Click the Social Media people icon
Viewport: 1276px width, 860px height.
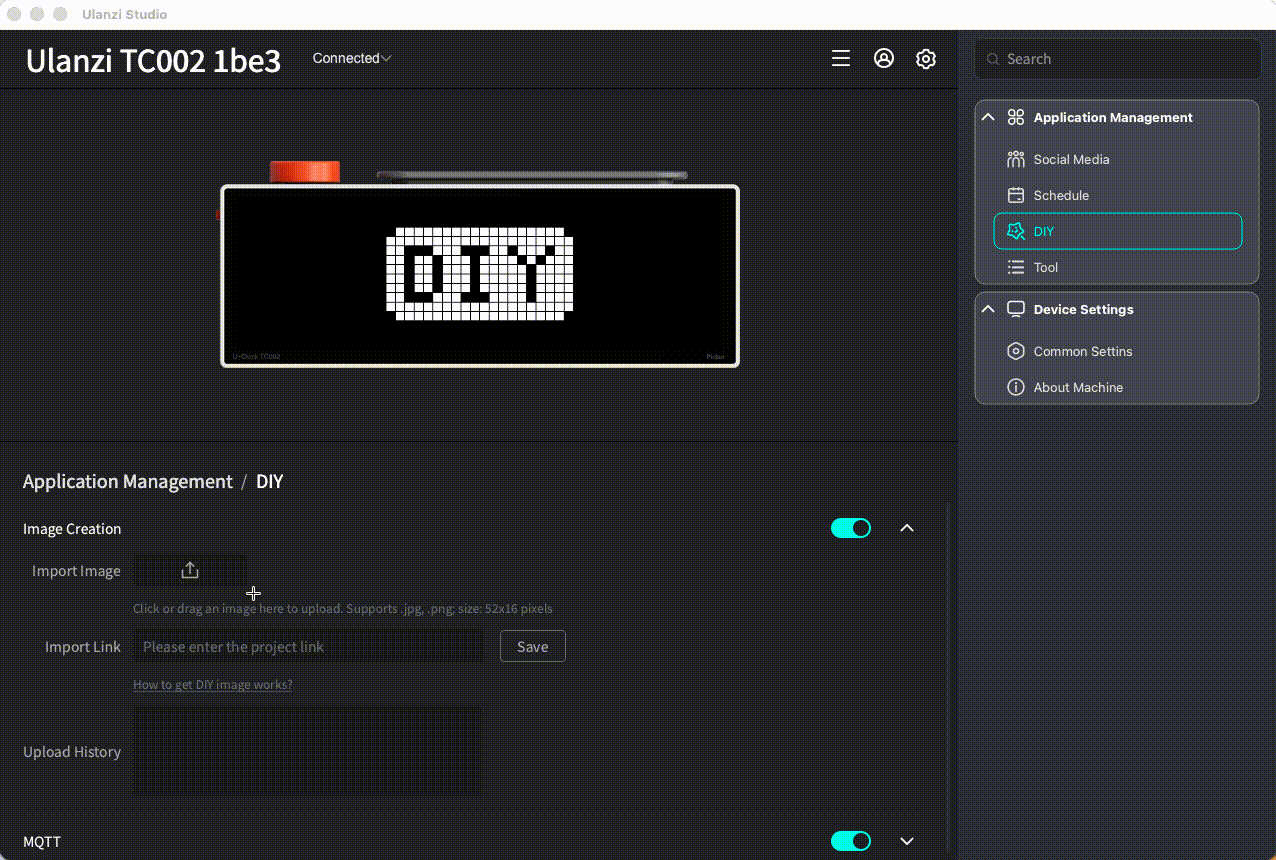coord(1016,159)
